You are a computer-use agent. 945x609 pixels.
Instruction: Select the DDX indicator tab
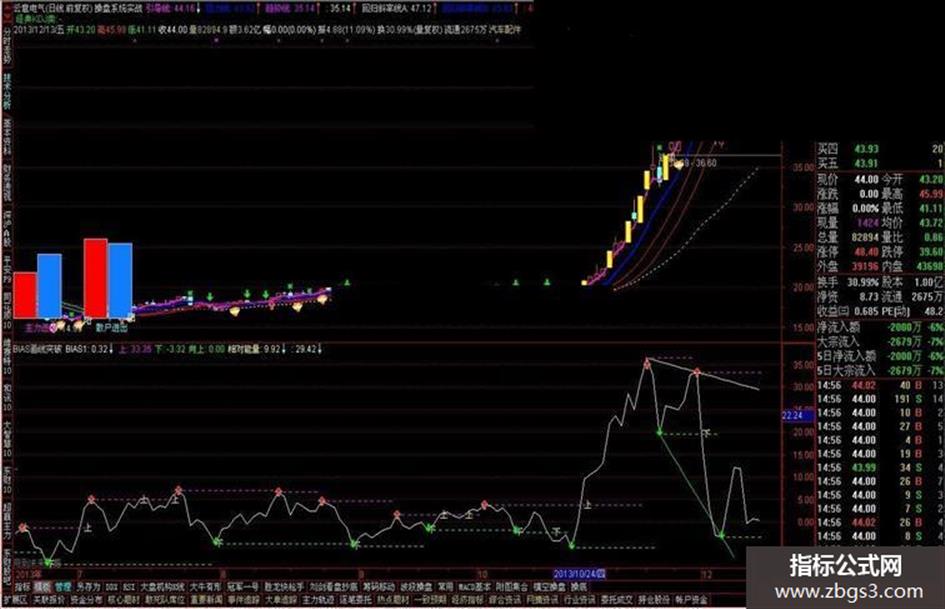point(111,586)
